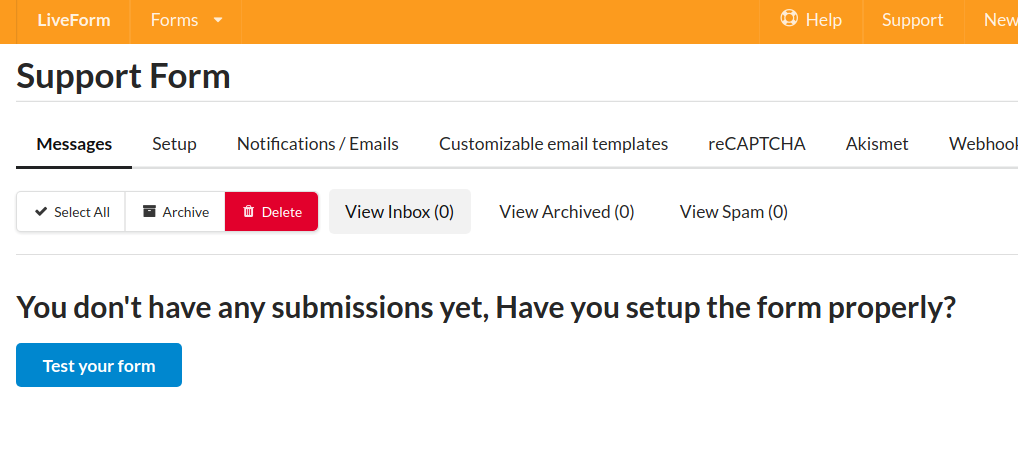
Task: Switch to the Setup tab
Action: pos(174,144)
